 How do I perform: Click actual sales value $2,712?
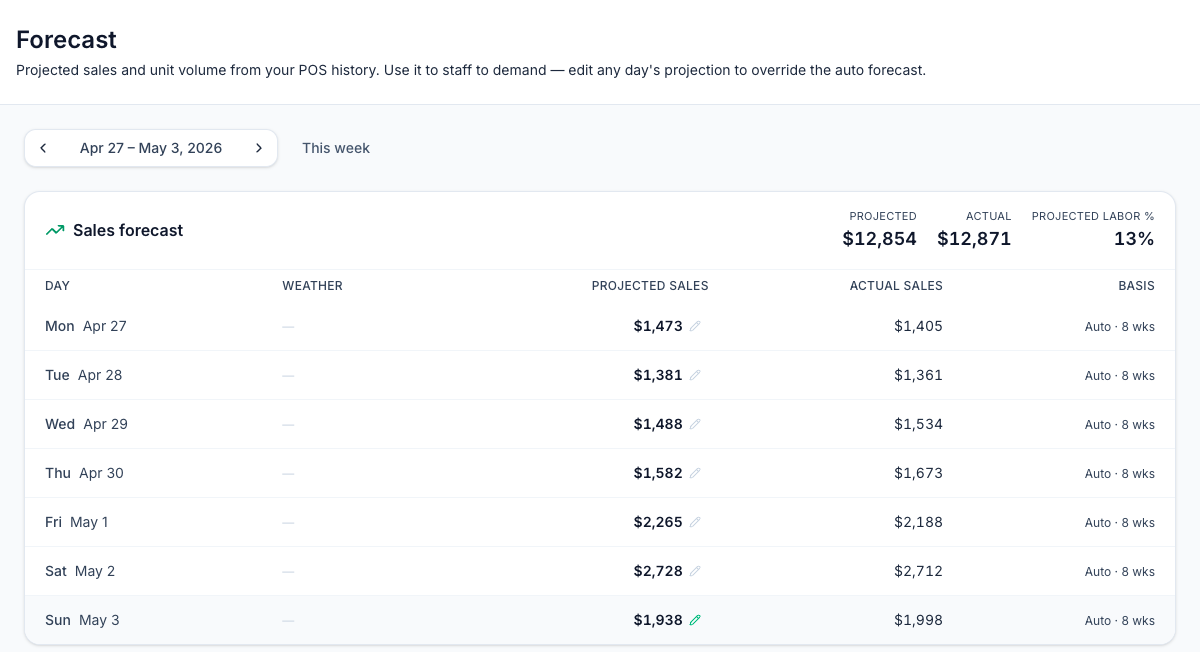click(x=918, y=571)
